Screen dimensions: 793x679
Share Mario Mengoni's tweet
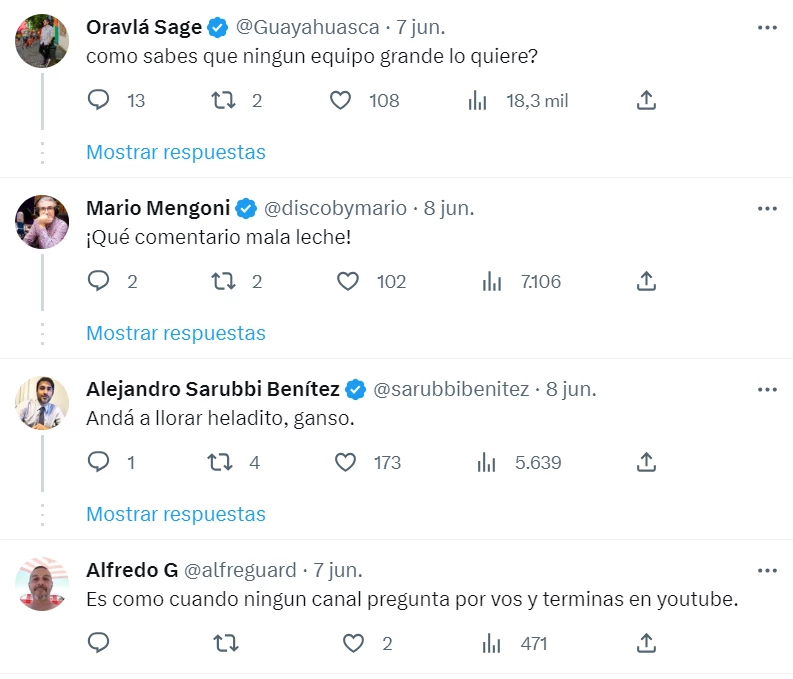coord(646,281)
